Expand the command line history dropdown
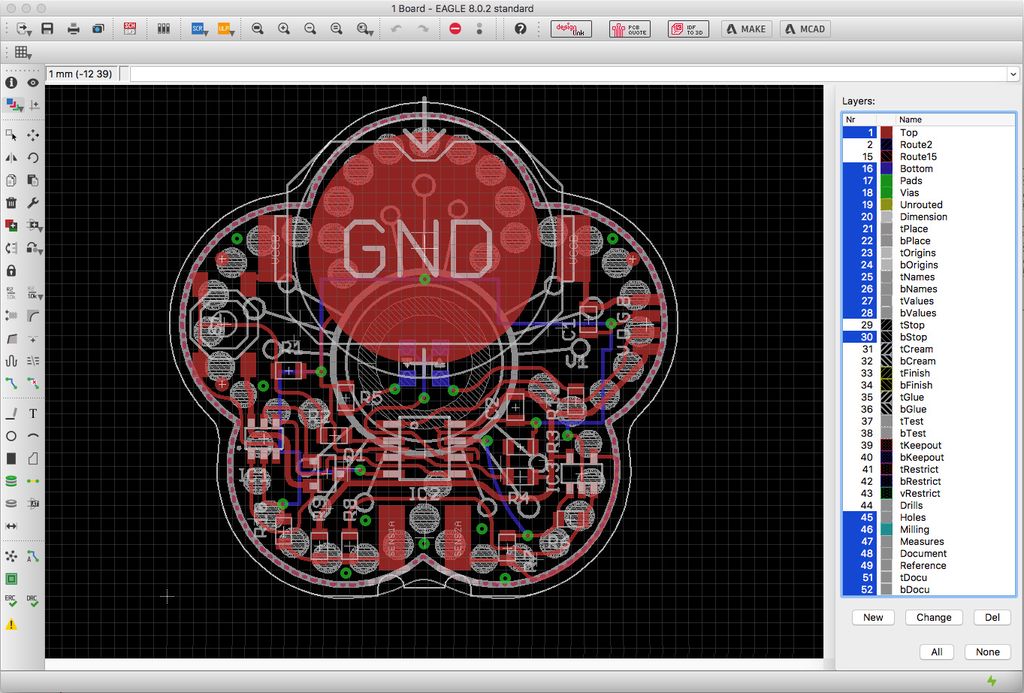Viewport: 1024px width, 693px height. pos(1013,74)
